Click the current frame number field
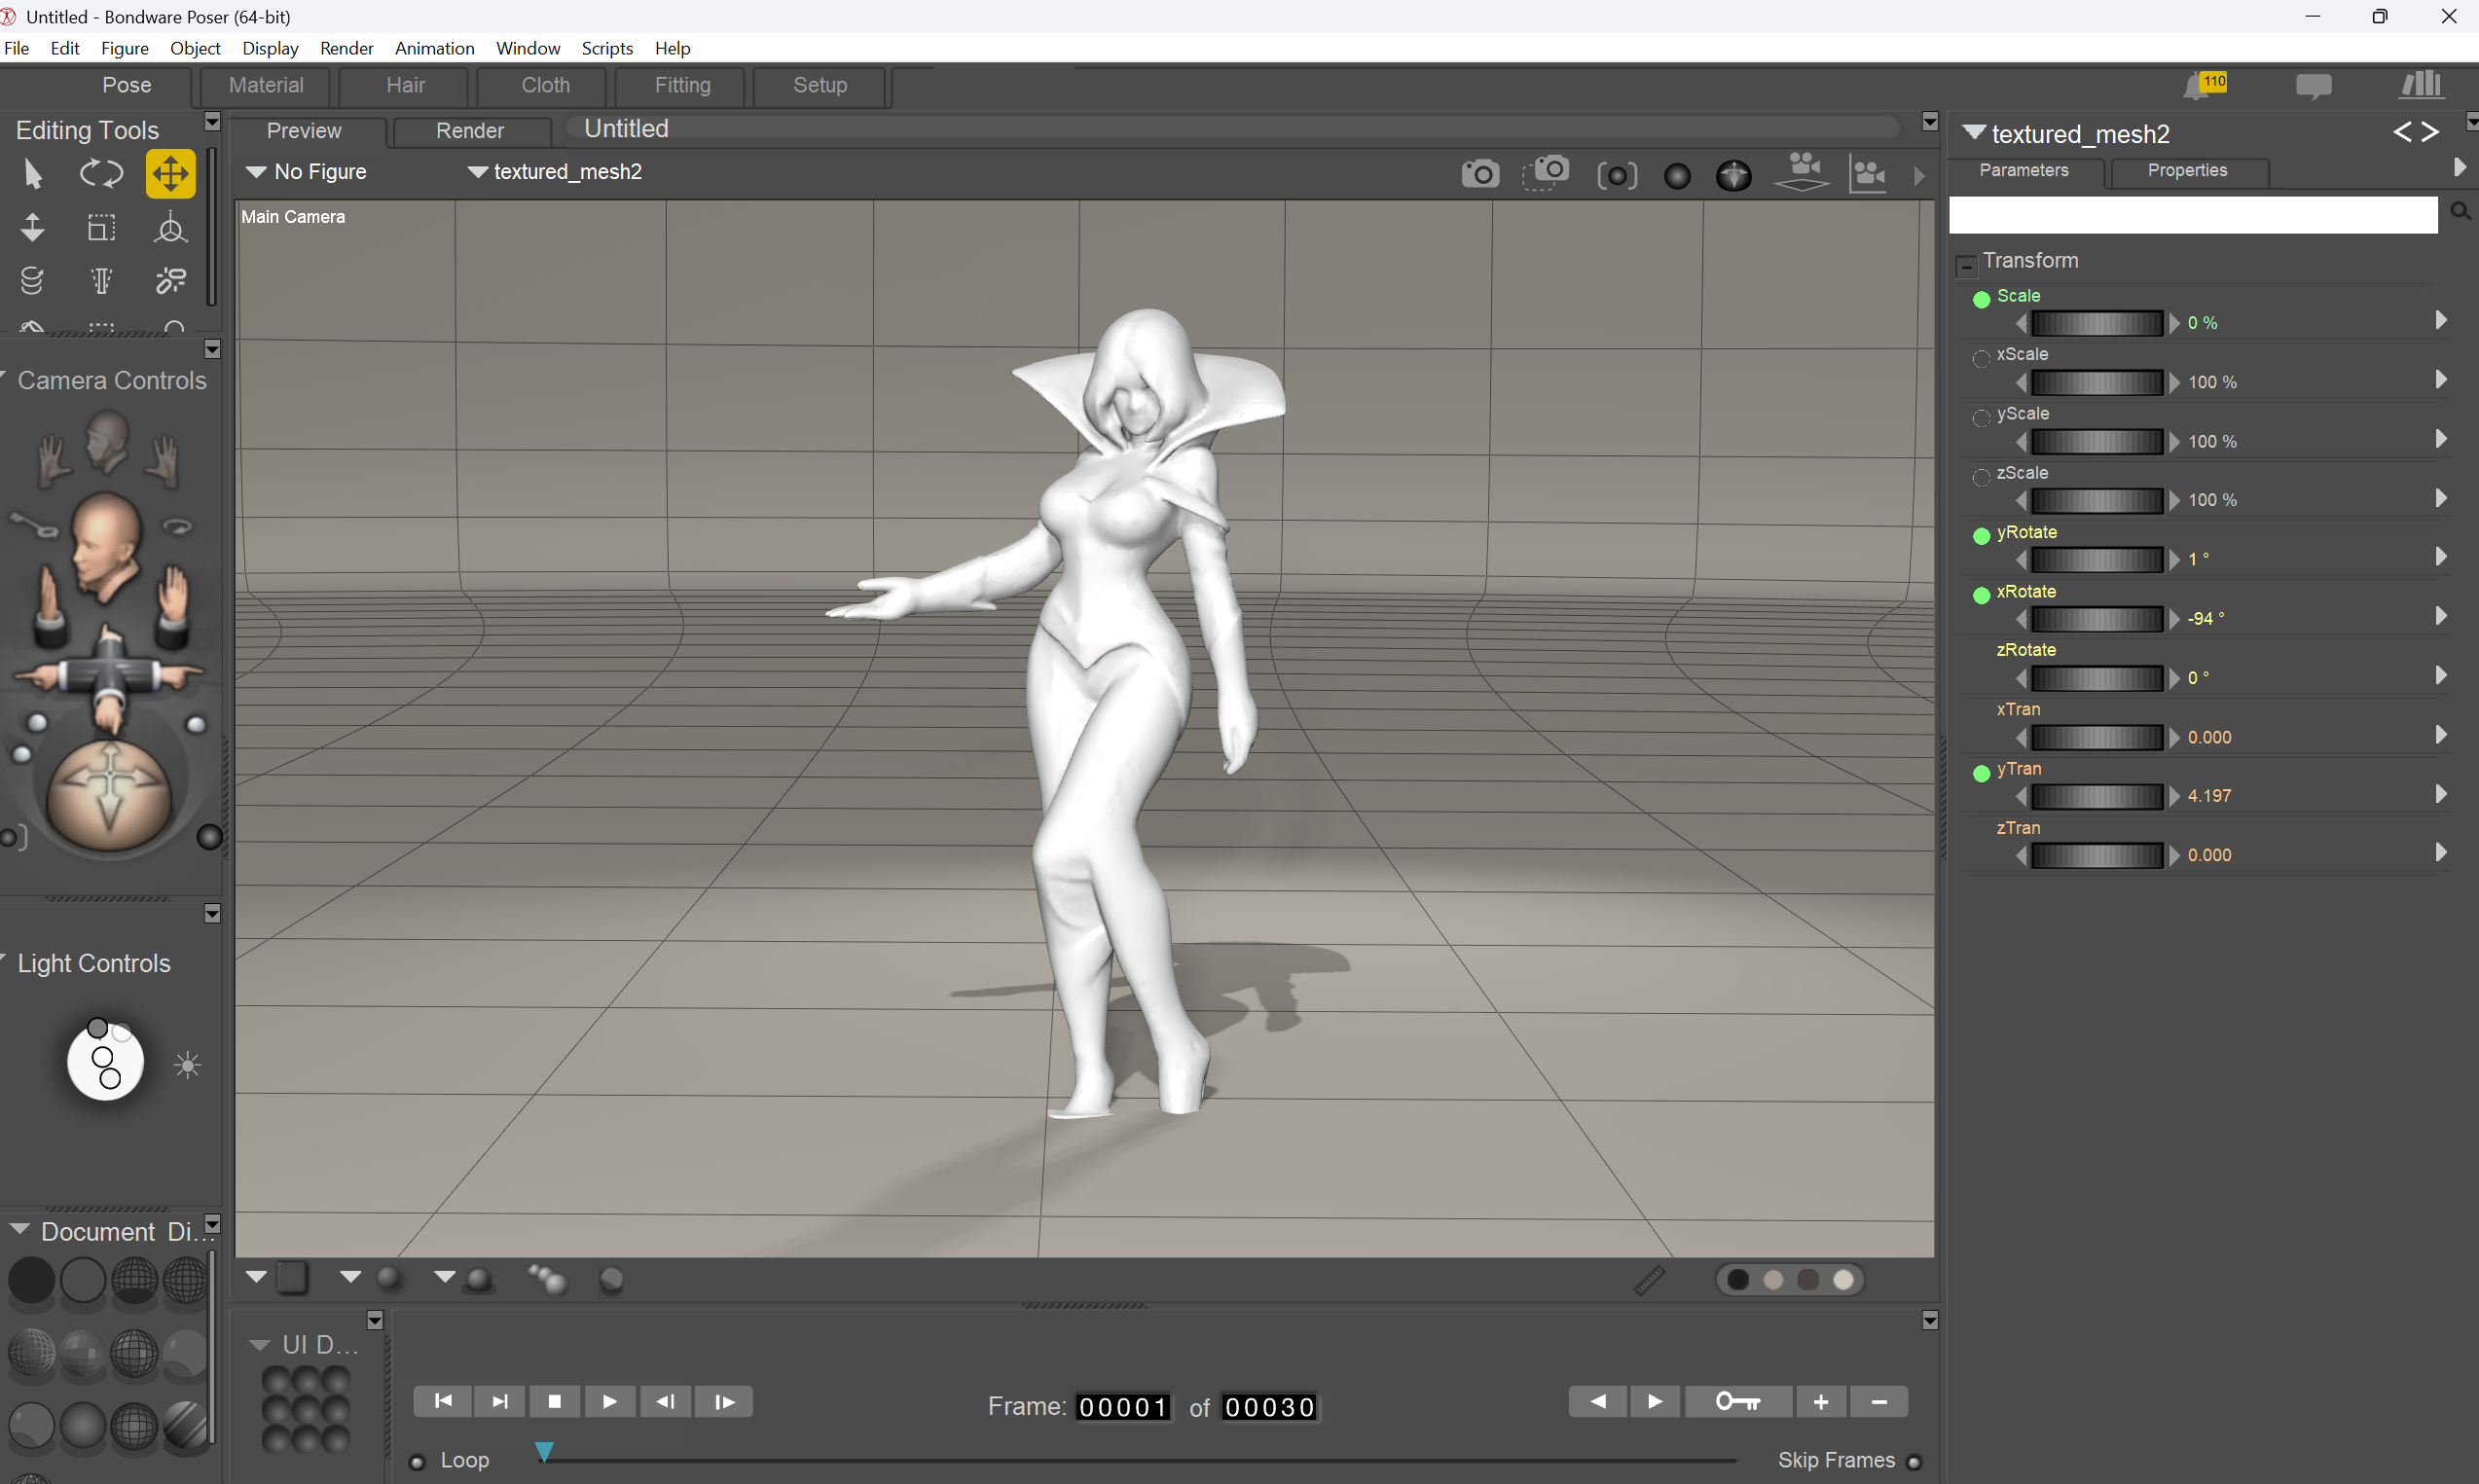The image size is (2479, 1484). pos(1123,1407)
